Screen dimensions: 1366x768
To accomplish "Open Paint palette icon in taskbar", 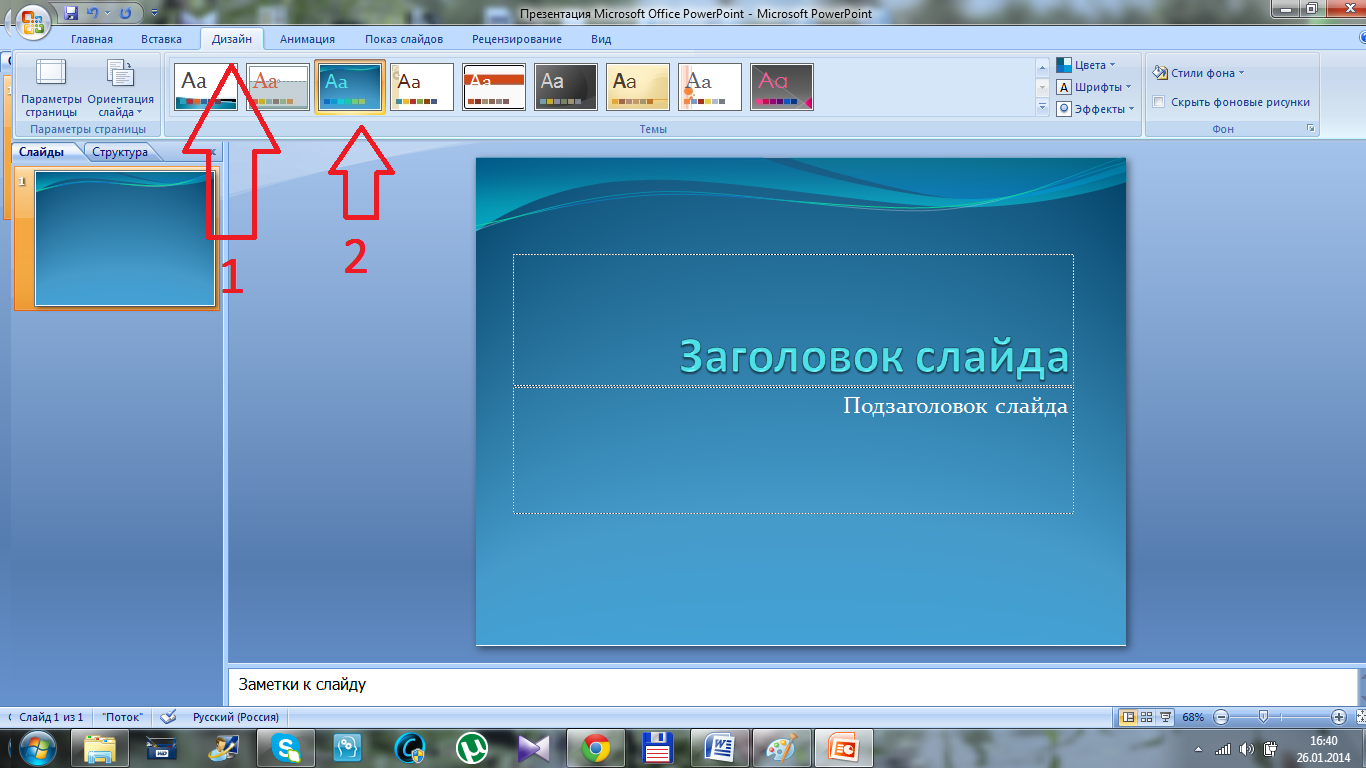I will (782, 747).
